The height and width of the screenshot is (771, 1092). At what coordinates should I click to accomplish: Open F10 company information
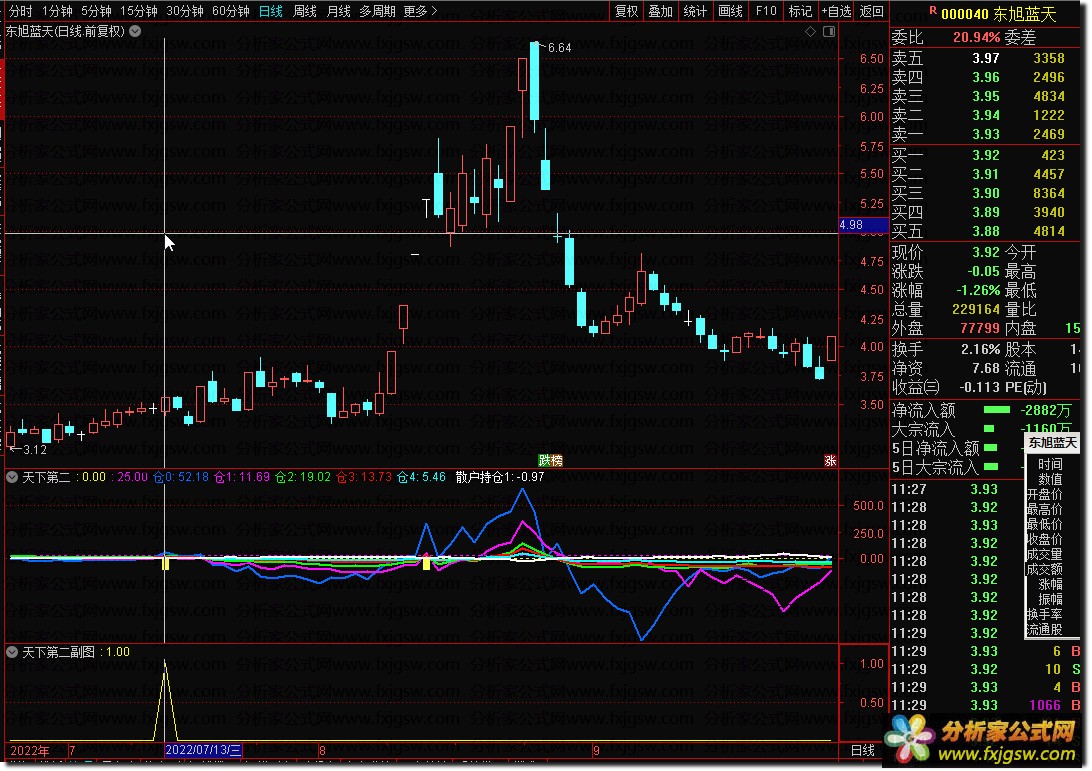pos(766,11)
